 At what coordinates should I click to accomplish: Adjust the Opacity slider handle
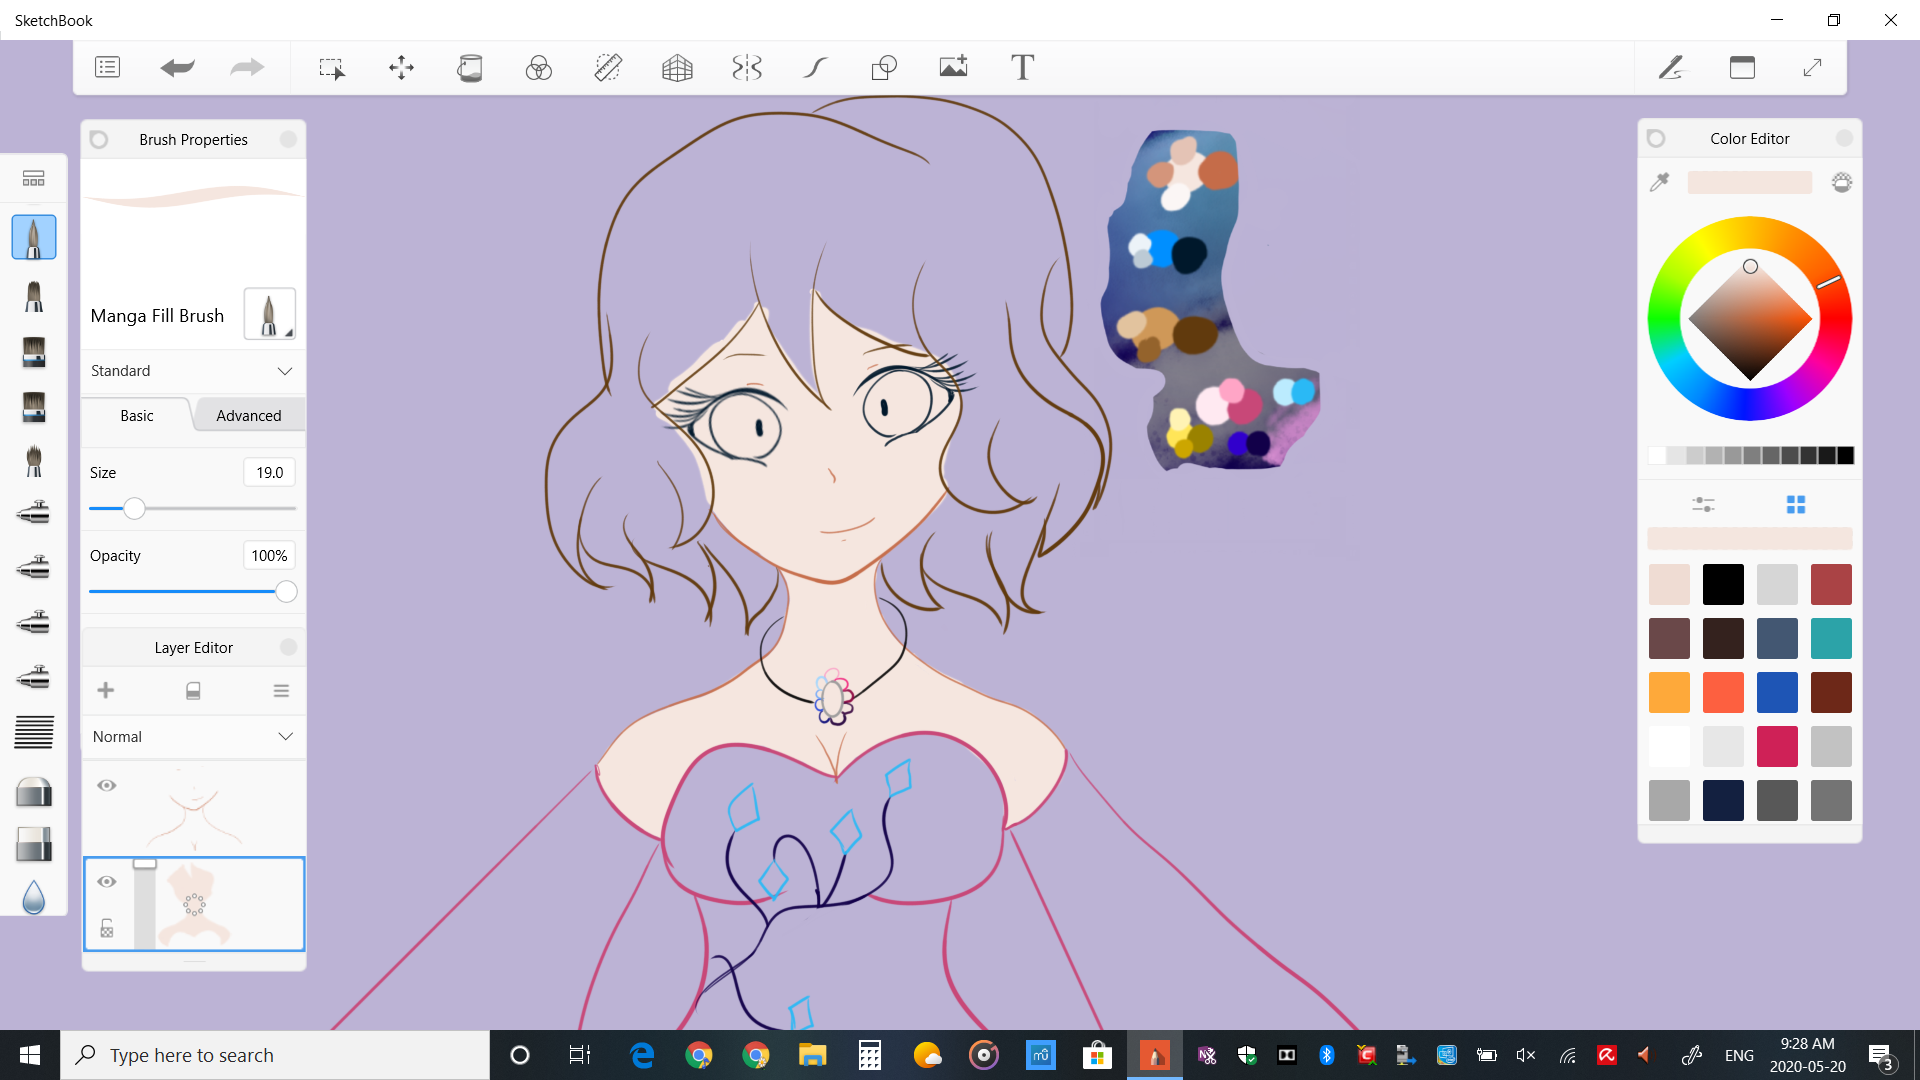coord(286,591)
